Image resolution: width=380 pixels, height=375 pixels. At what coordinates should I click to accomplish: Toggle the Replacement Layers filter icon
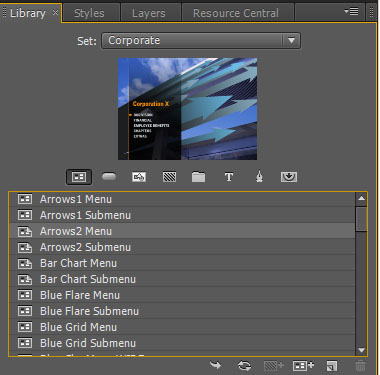[x=139, y=177]
